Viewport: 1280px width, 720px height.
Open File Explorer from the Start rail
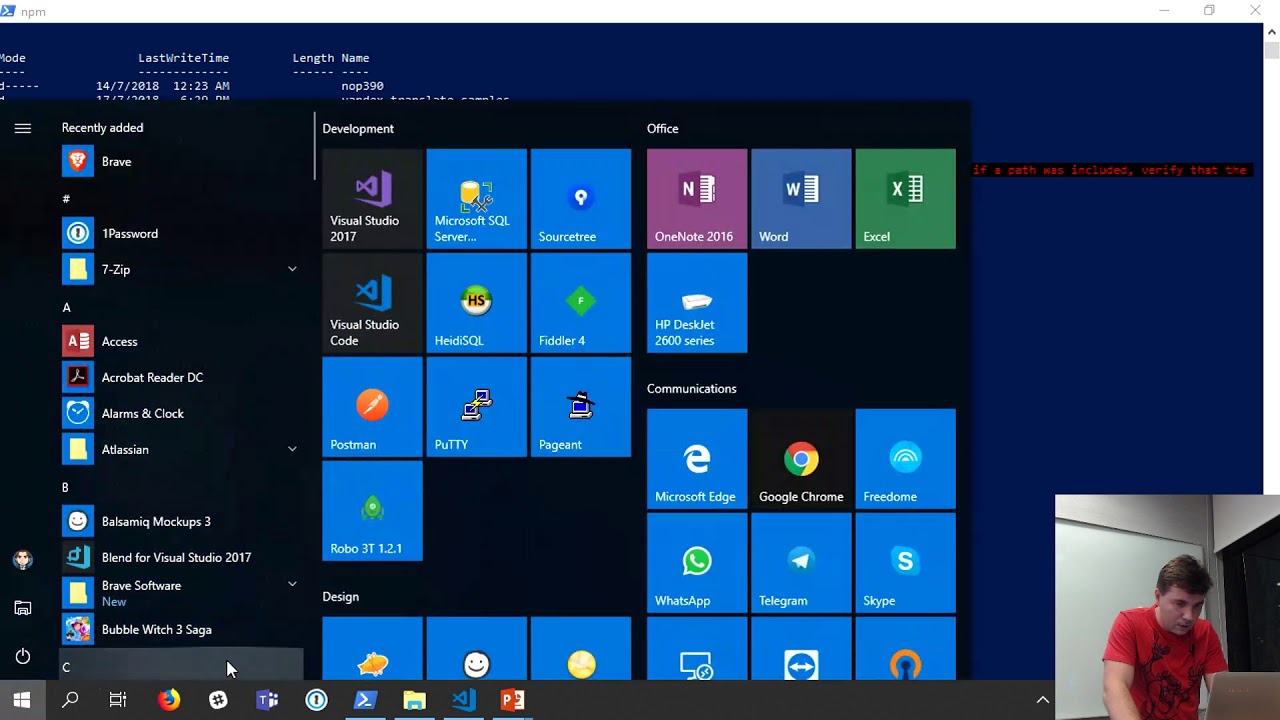pyautogui.click(x=23, y=608)
